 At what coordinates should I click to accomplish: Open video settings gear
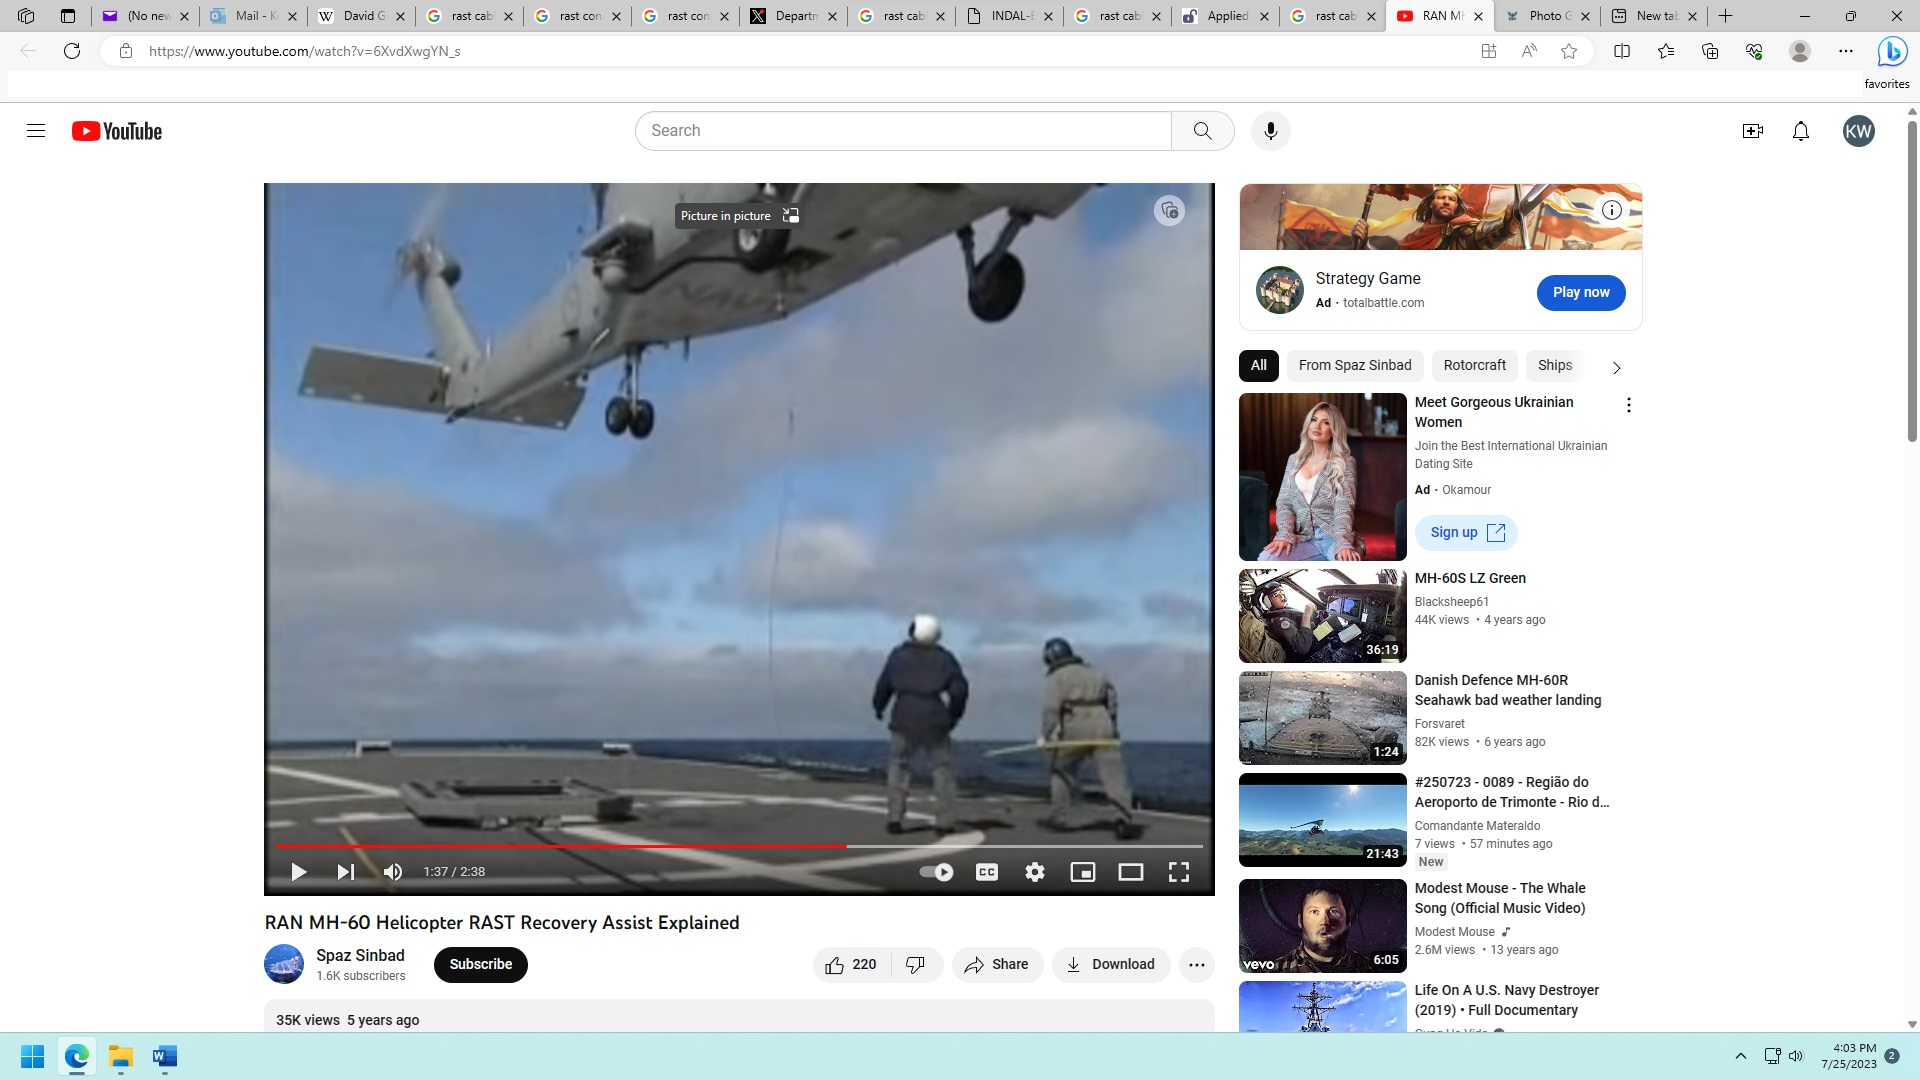pos(1035,872)
